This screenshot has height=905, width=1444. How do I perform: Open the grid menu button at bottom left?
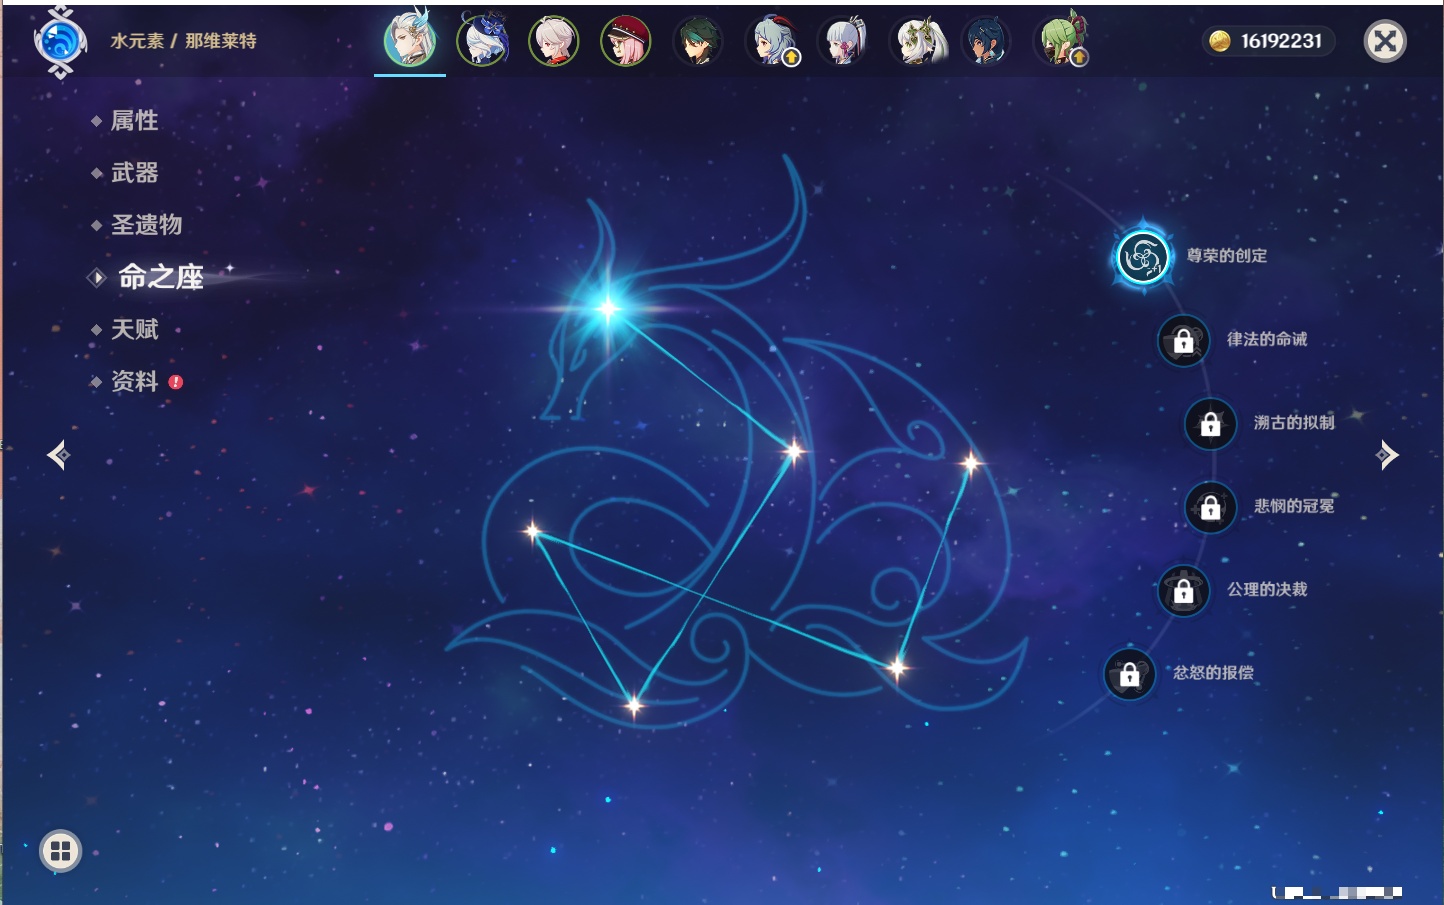[x=60, y=851]
